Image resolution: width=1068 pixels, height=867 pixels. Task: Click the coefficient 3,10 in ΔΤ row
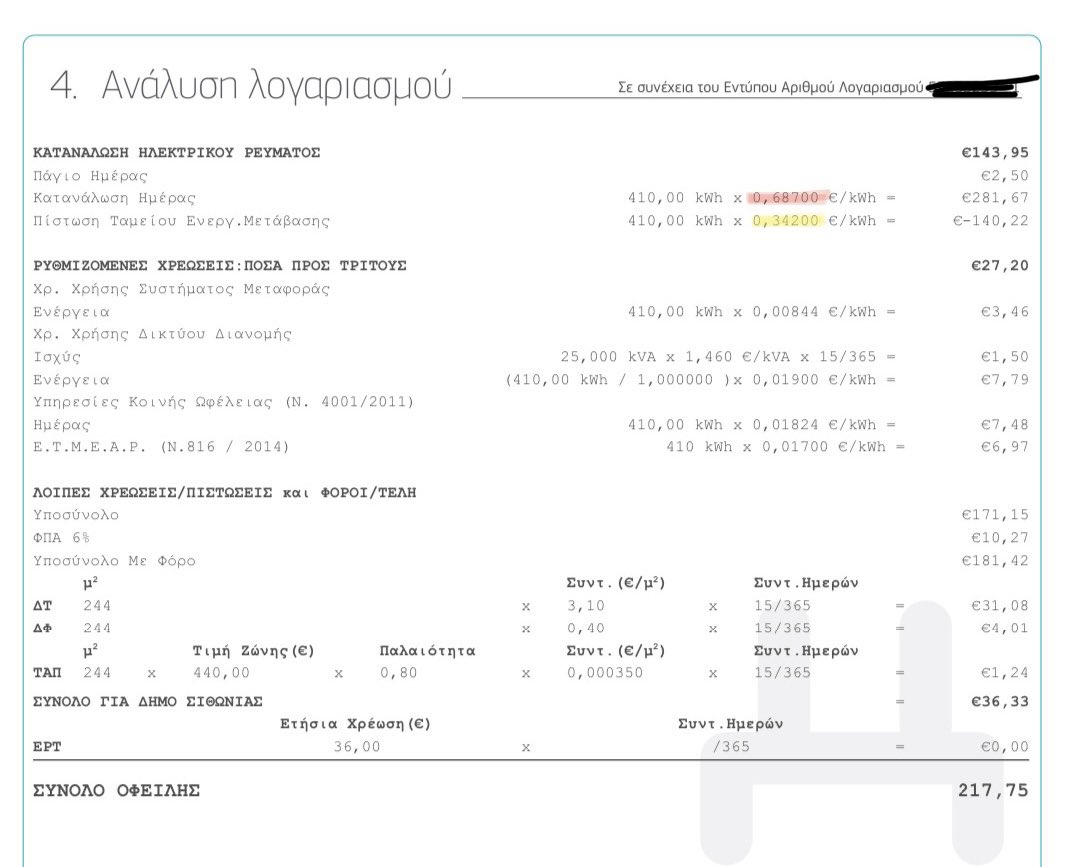click(x=585, y=605)
